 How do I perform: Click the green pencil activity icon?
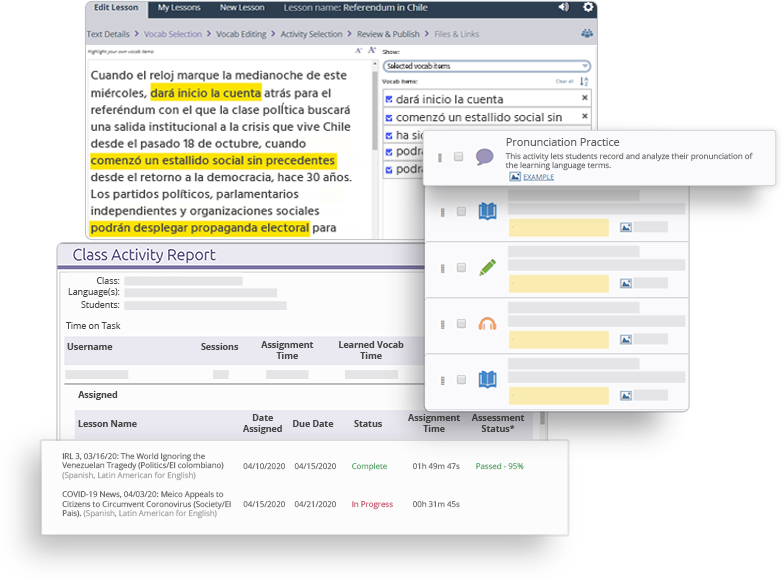tap(487, 268)
